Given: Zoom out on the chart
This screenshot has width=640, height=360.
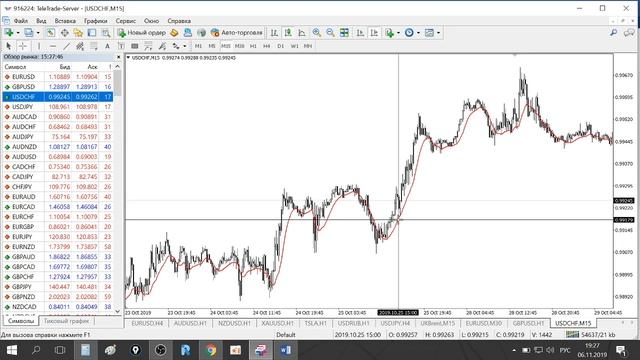Looking at the screenshot, I should coord(330,33).
